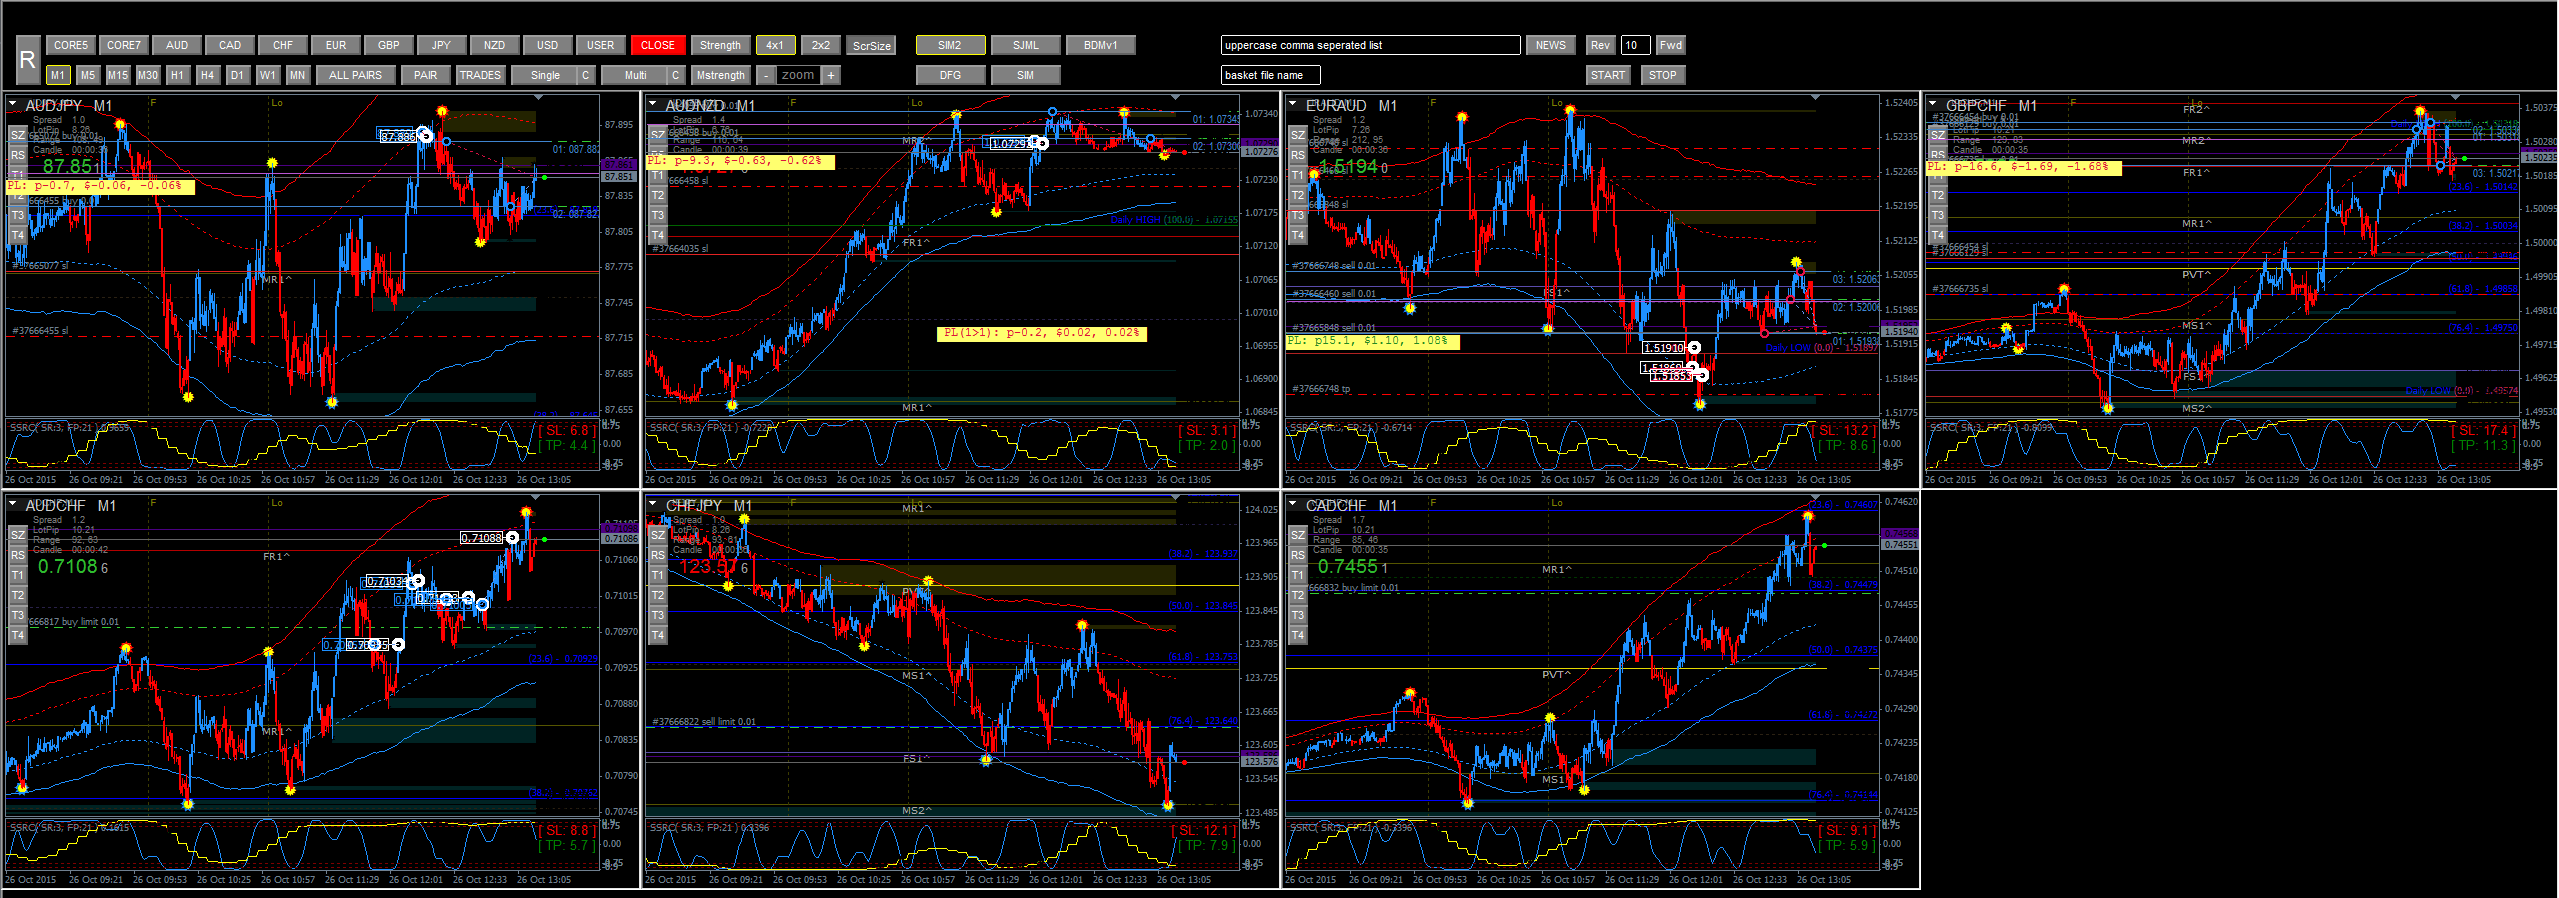
Task: Click the PAIR button
Action: click(x=425, y=75)
